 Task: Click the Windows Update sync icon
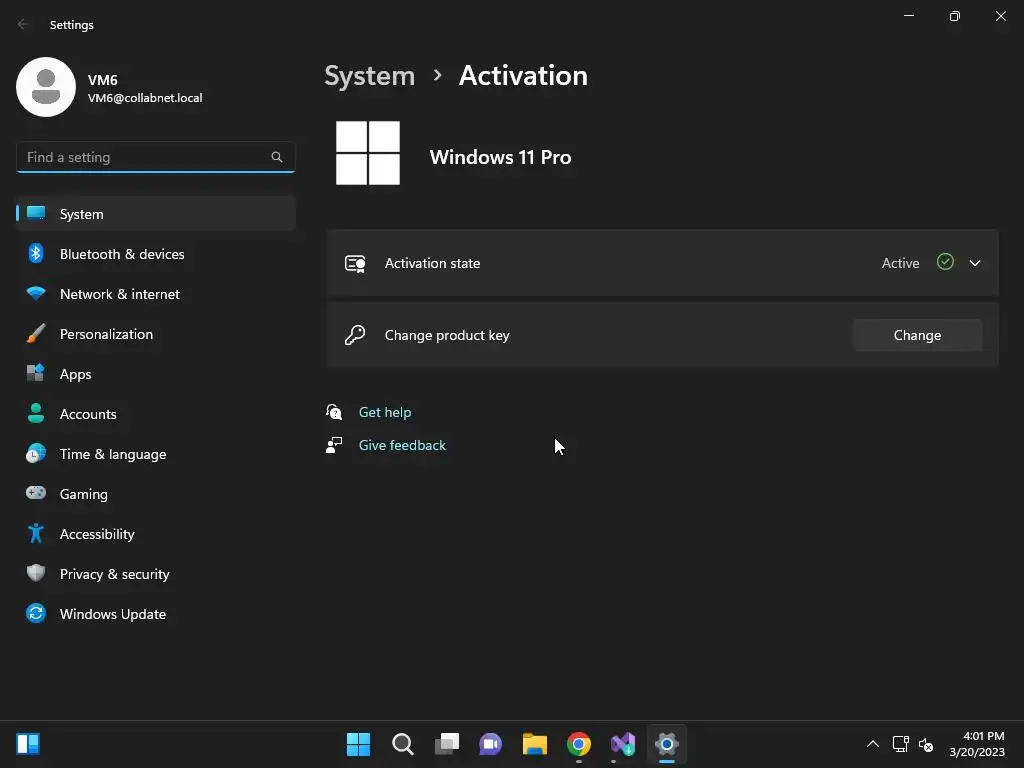click(36, 613)
